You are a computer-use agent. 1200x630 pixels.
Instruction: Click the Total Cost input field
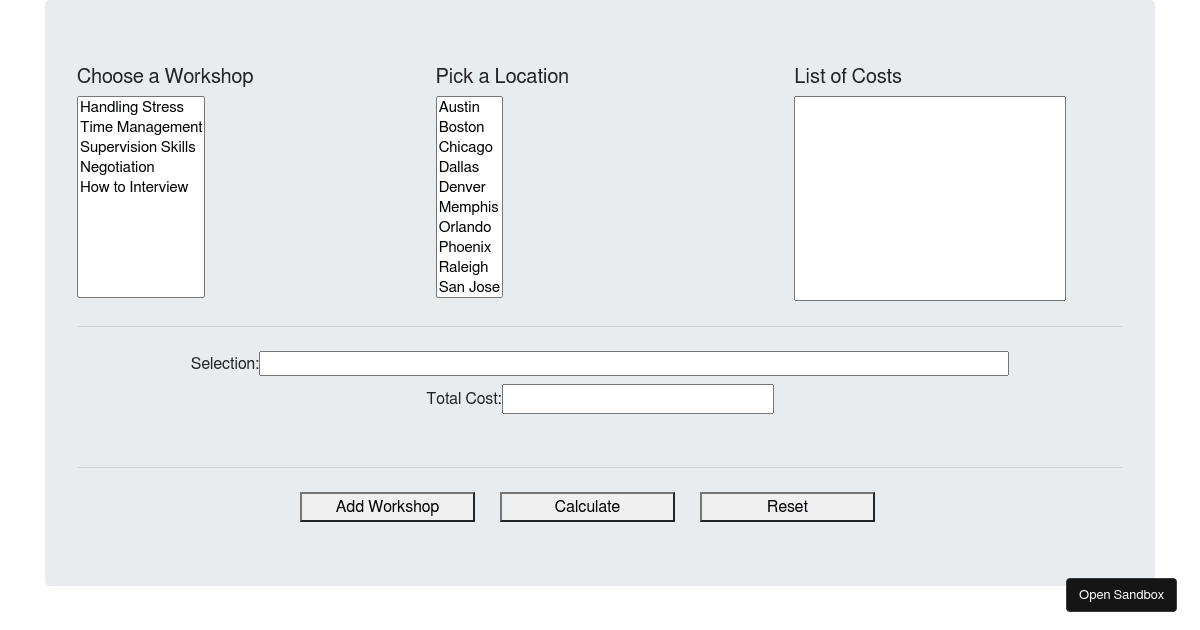pyautogui.click(x=637, y=399)
